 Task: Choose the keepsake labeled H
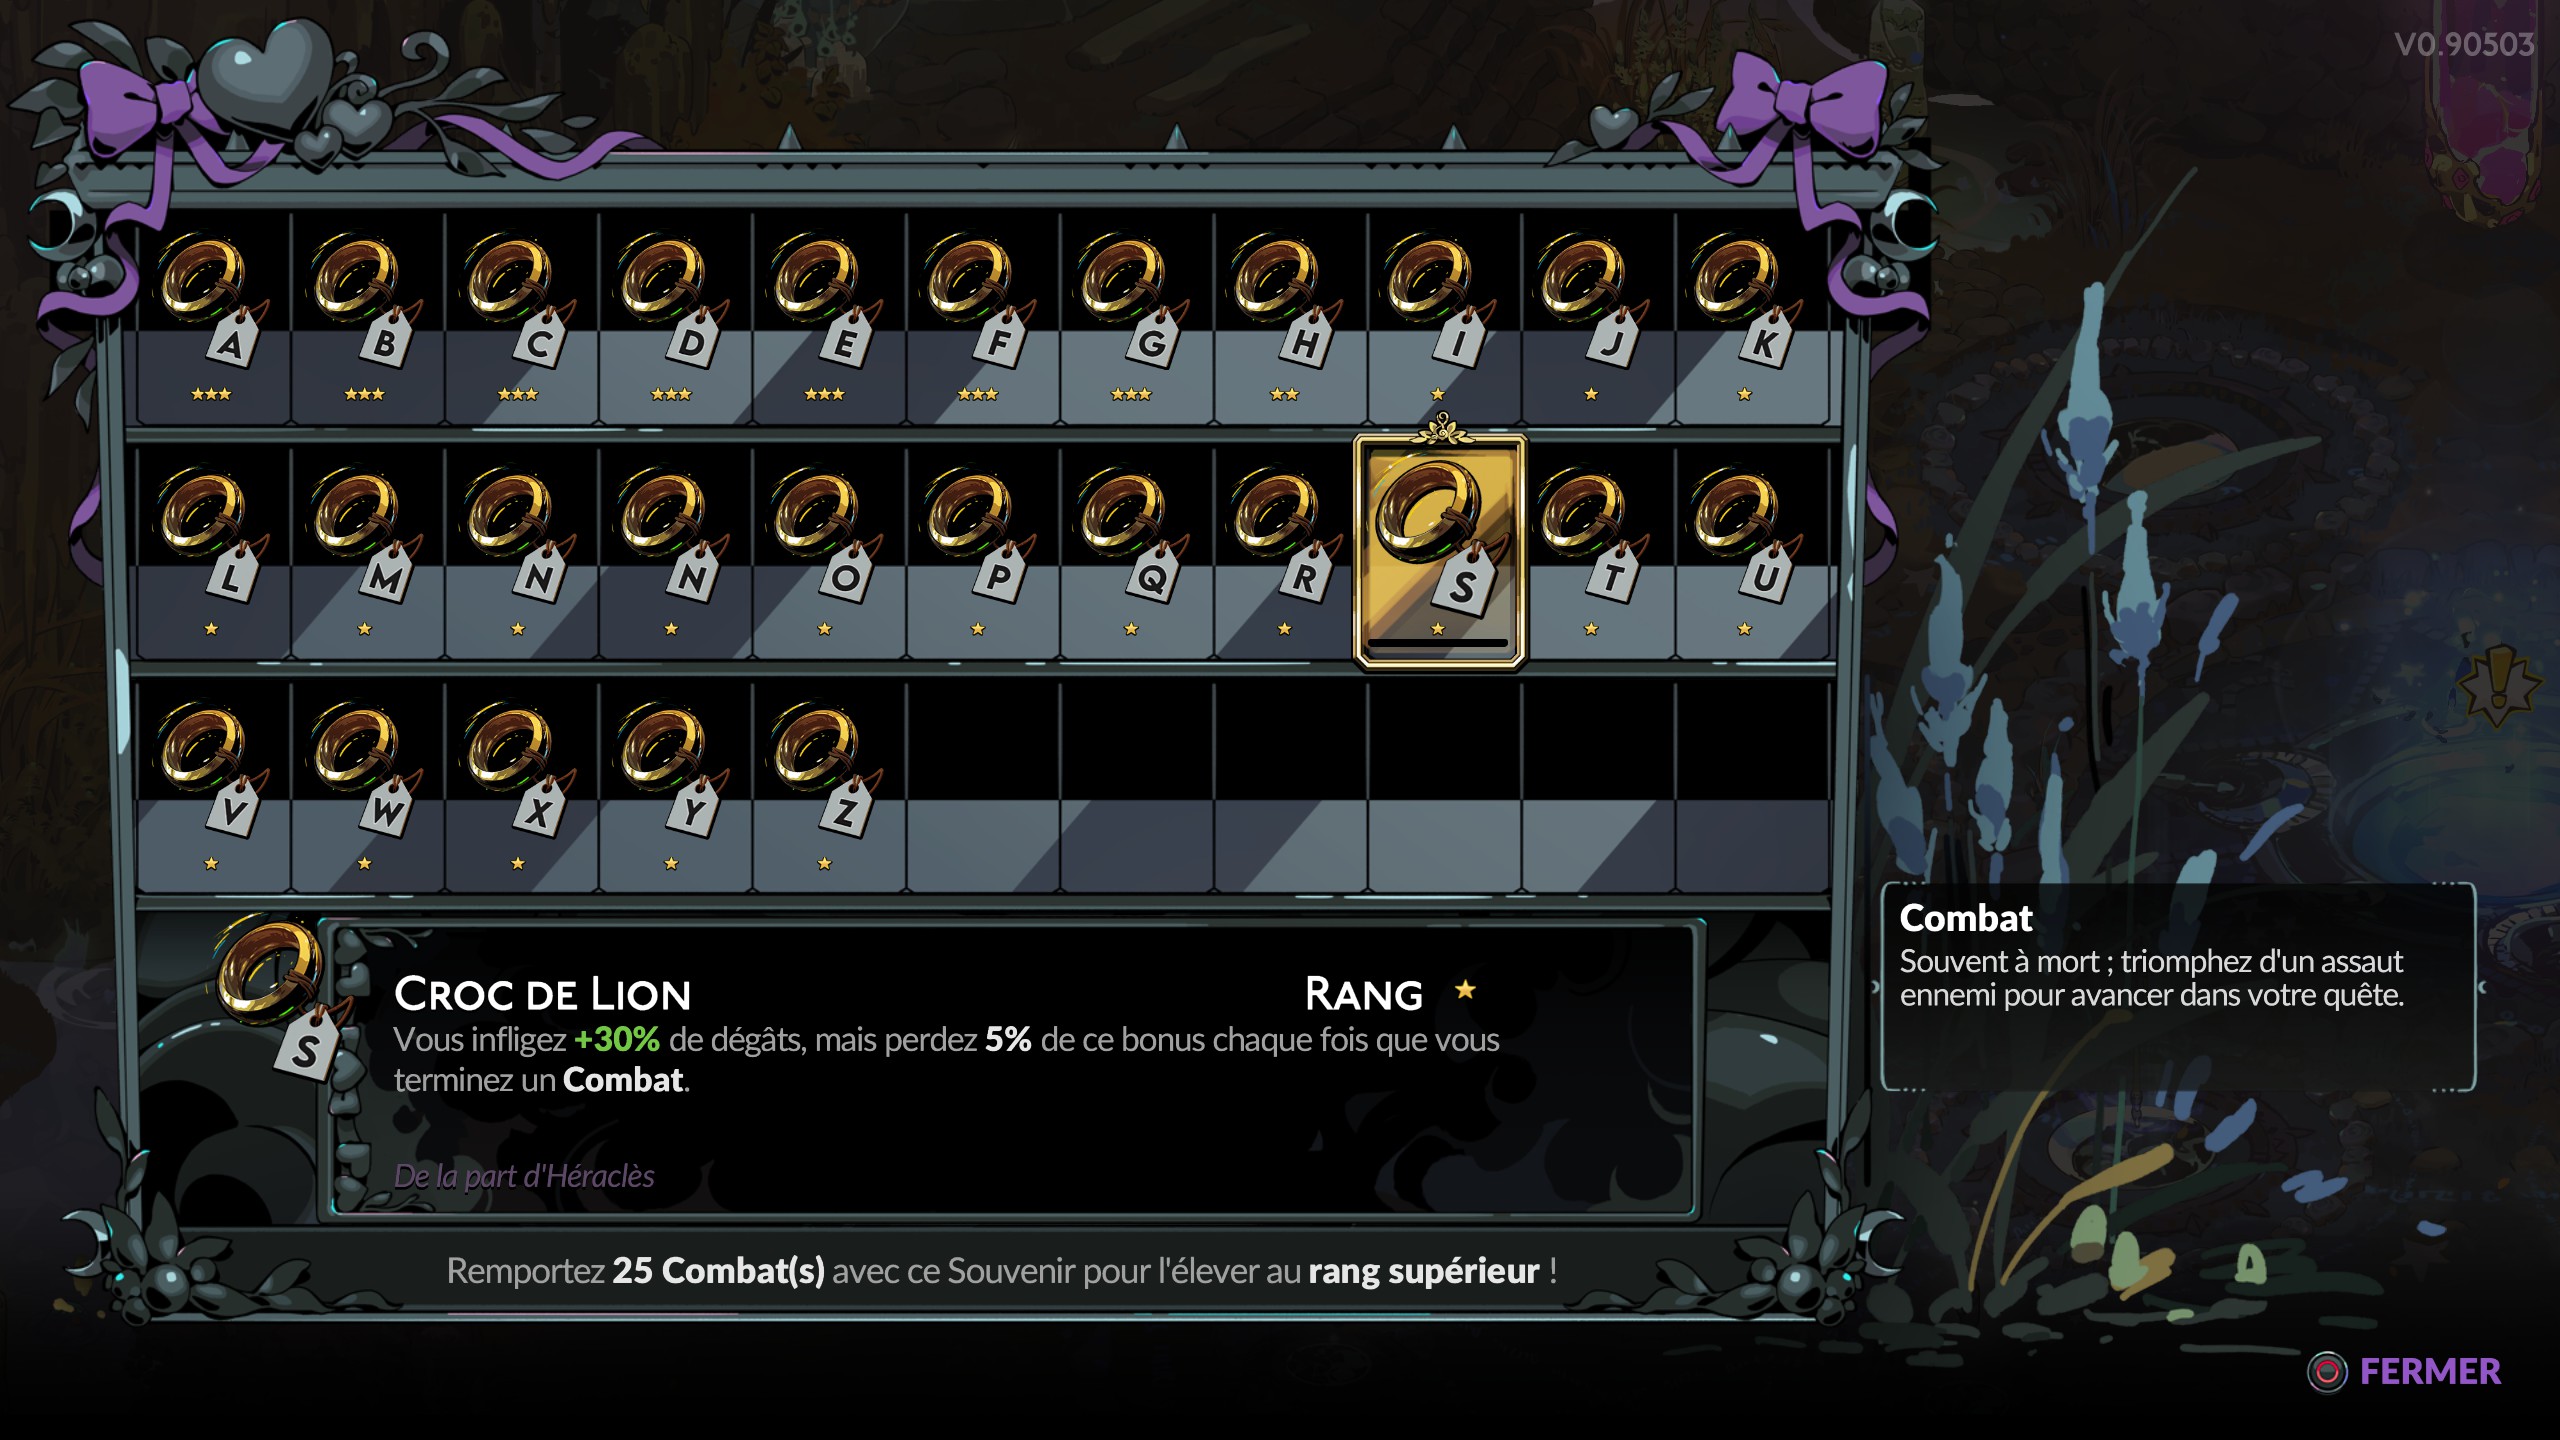pyautogui.click(x=1287, y=318)
